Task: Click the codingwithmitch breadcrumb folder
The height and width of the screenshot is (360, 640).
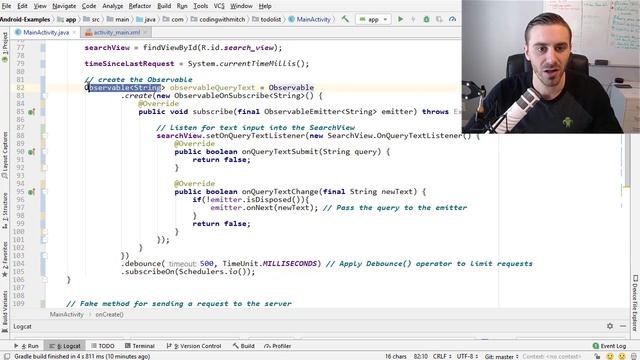Action: pos(219,19)
